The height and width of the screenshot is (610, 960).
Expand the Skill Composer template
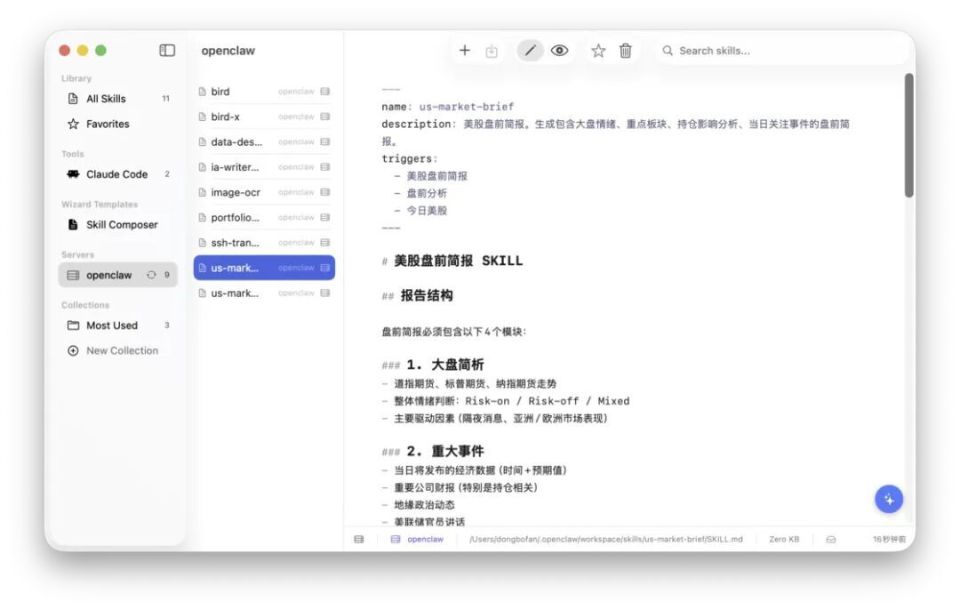point(119,224)
